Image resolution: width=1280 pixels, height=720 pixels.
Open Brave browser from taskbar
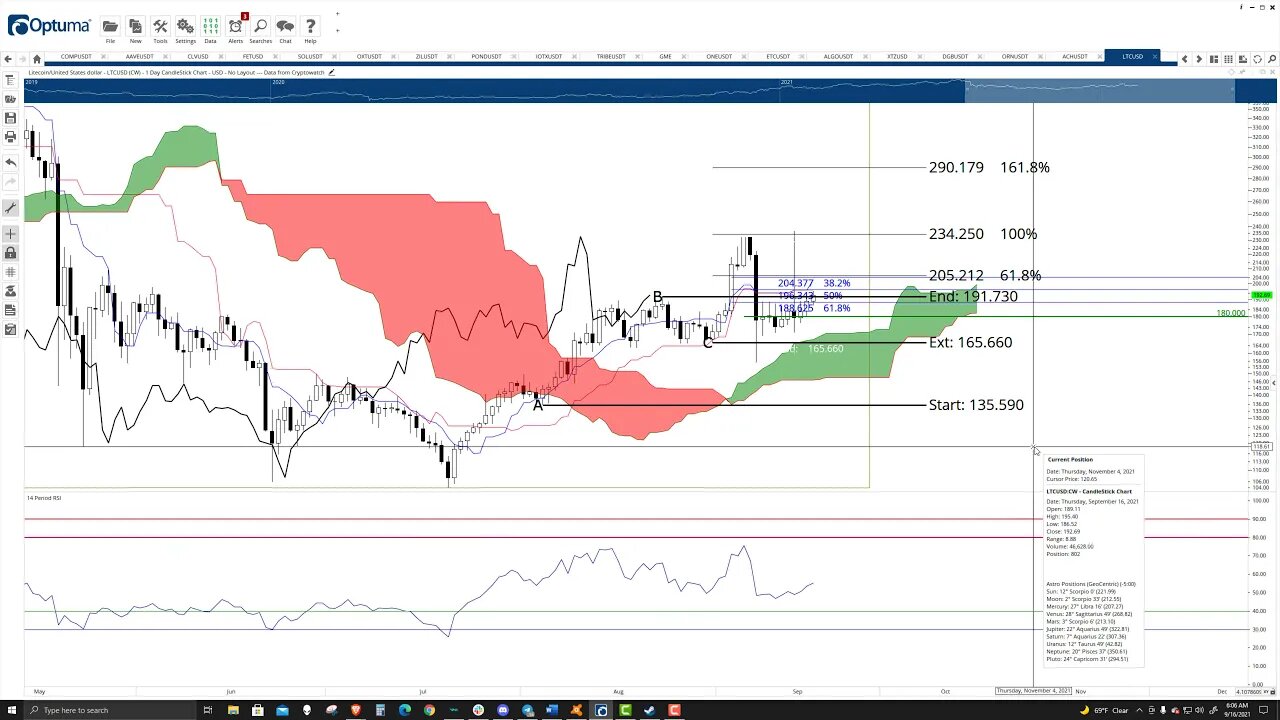pos(355,710)
